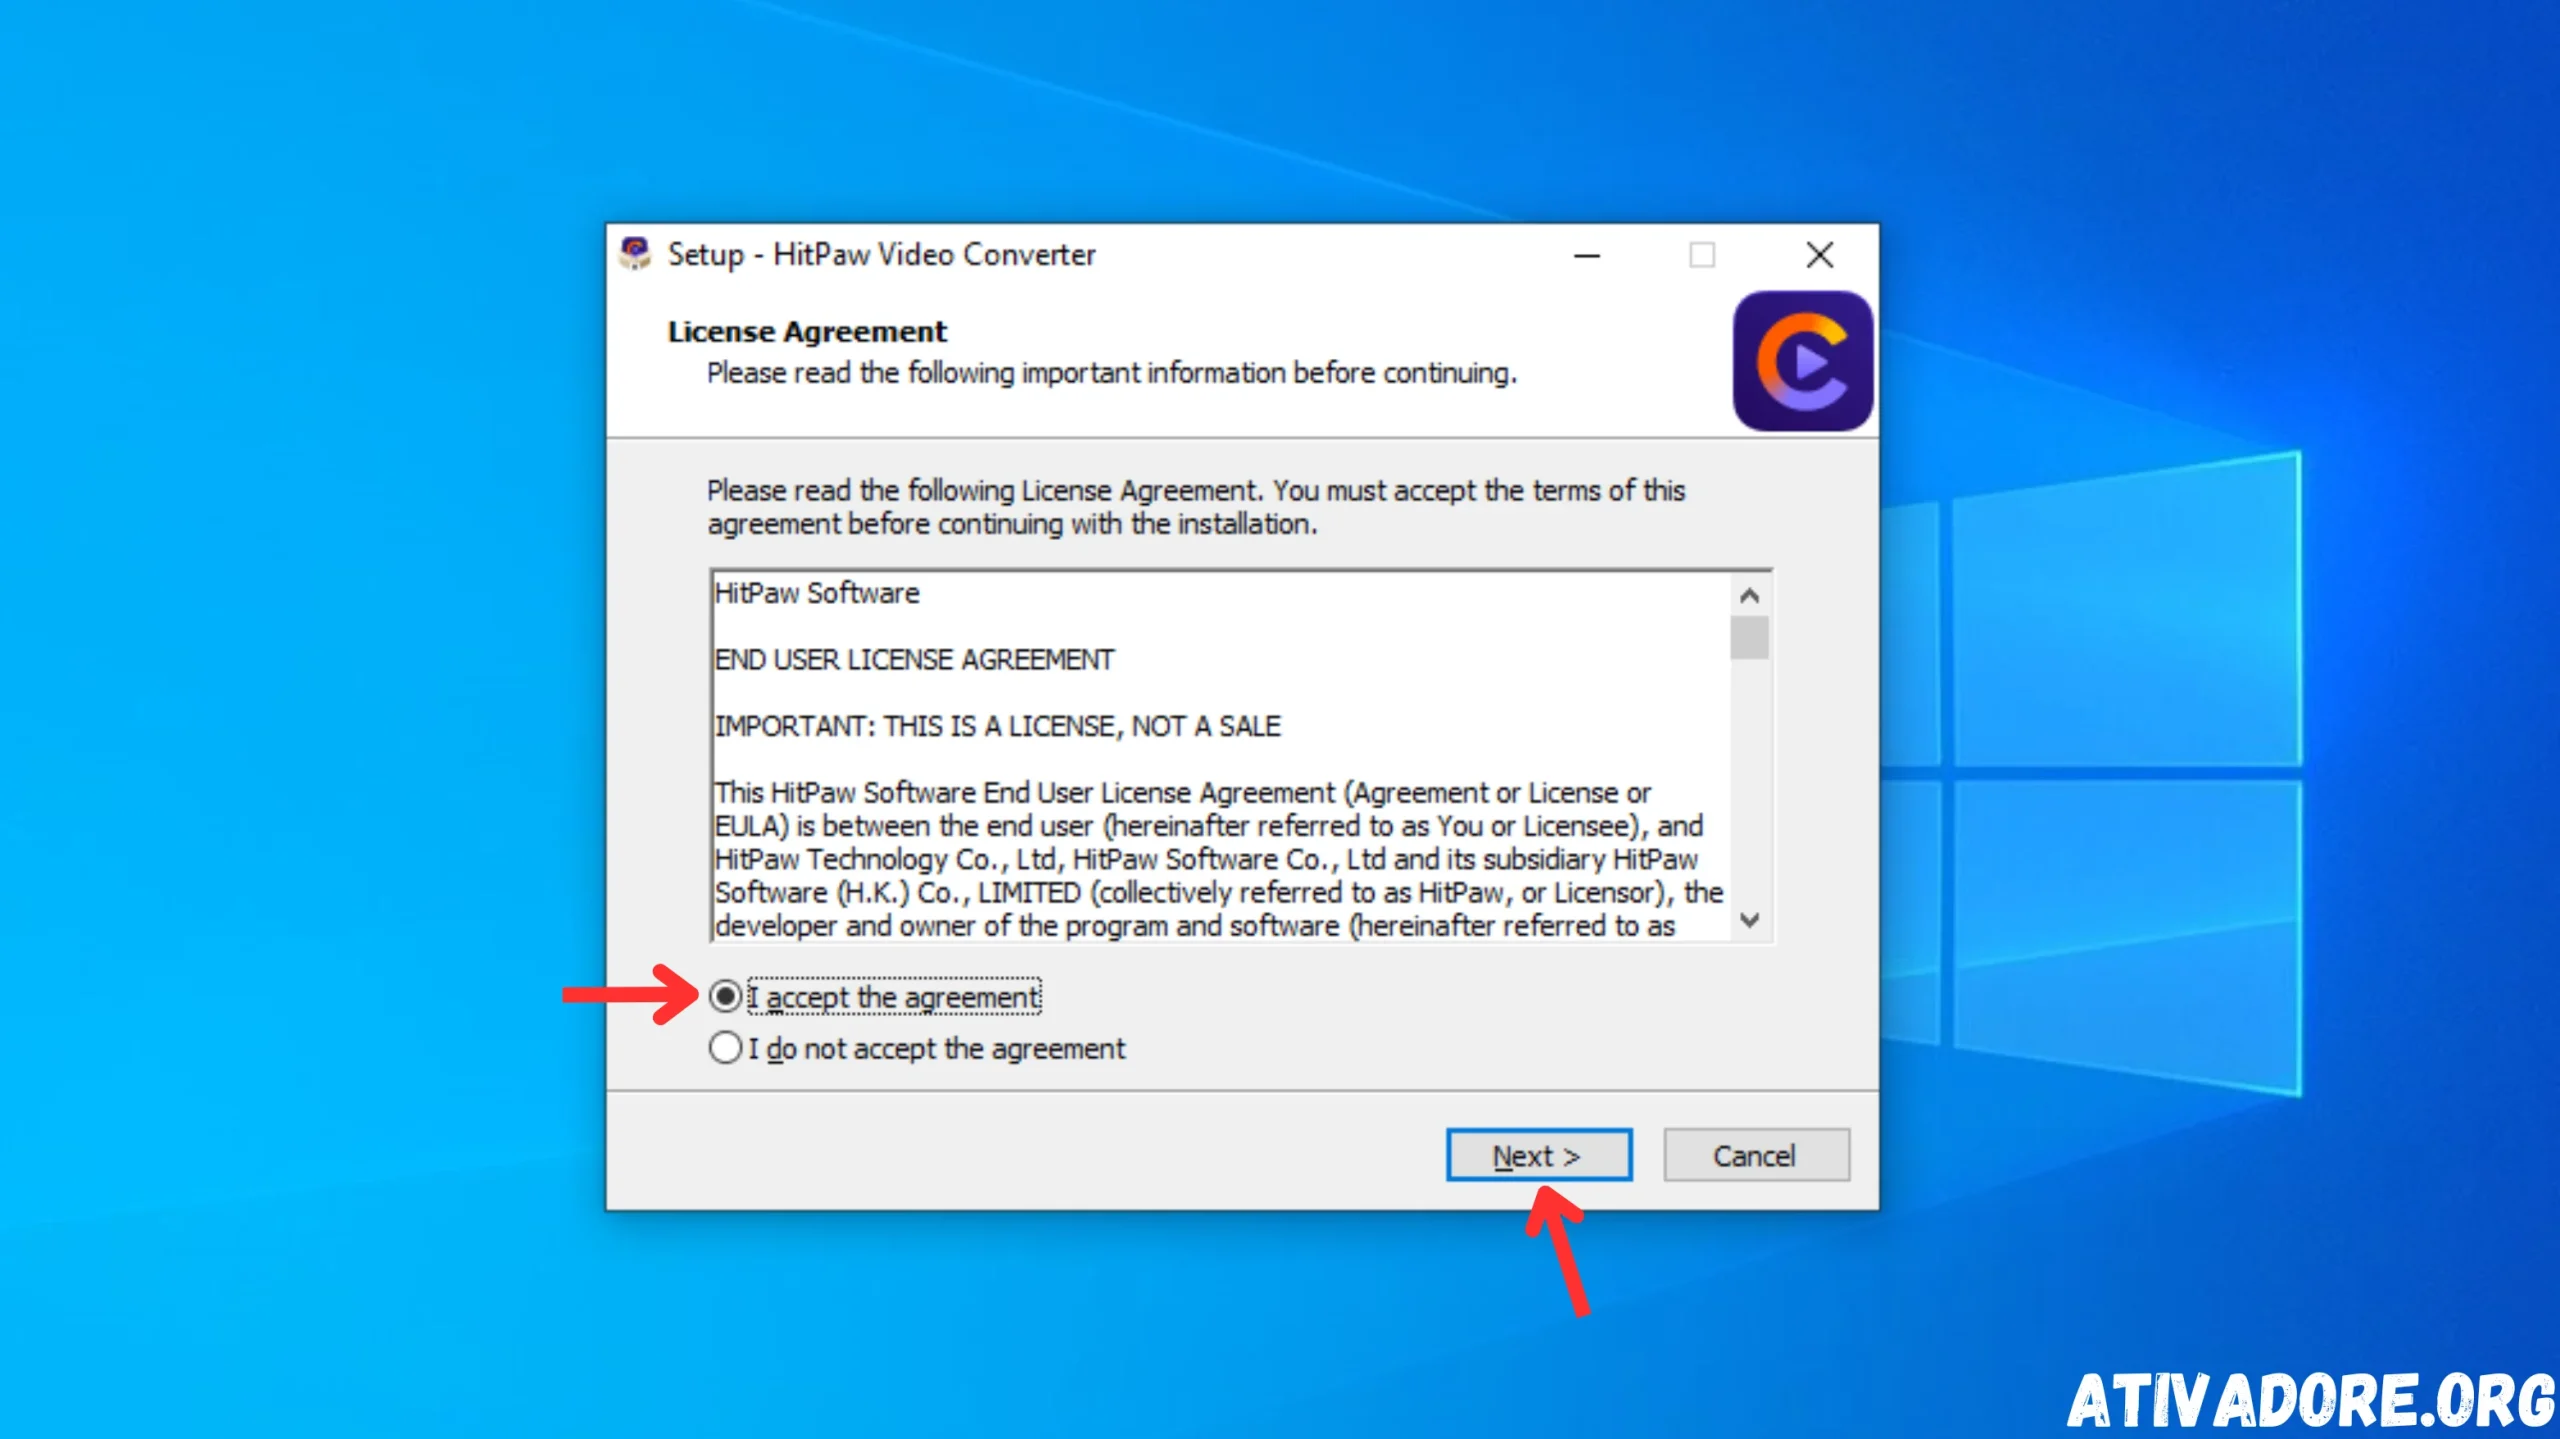Screen dimensions: 2560x1439
Task: View the HitPaw Software agreement title
Action: 812,593
